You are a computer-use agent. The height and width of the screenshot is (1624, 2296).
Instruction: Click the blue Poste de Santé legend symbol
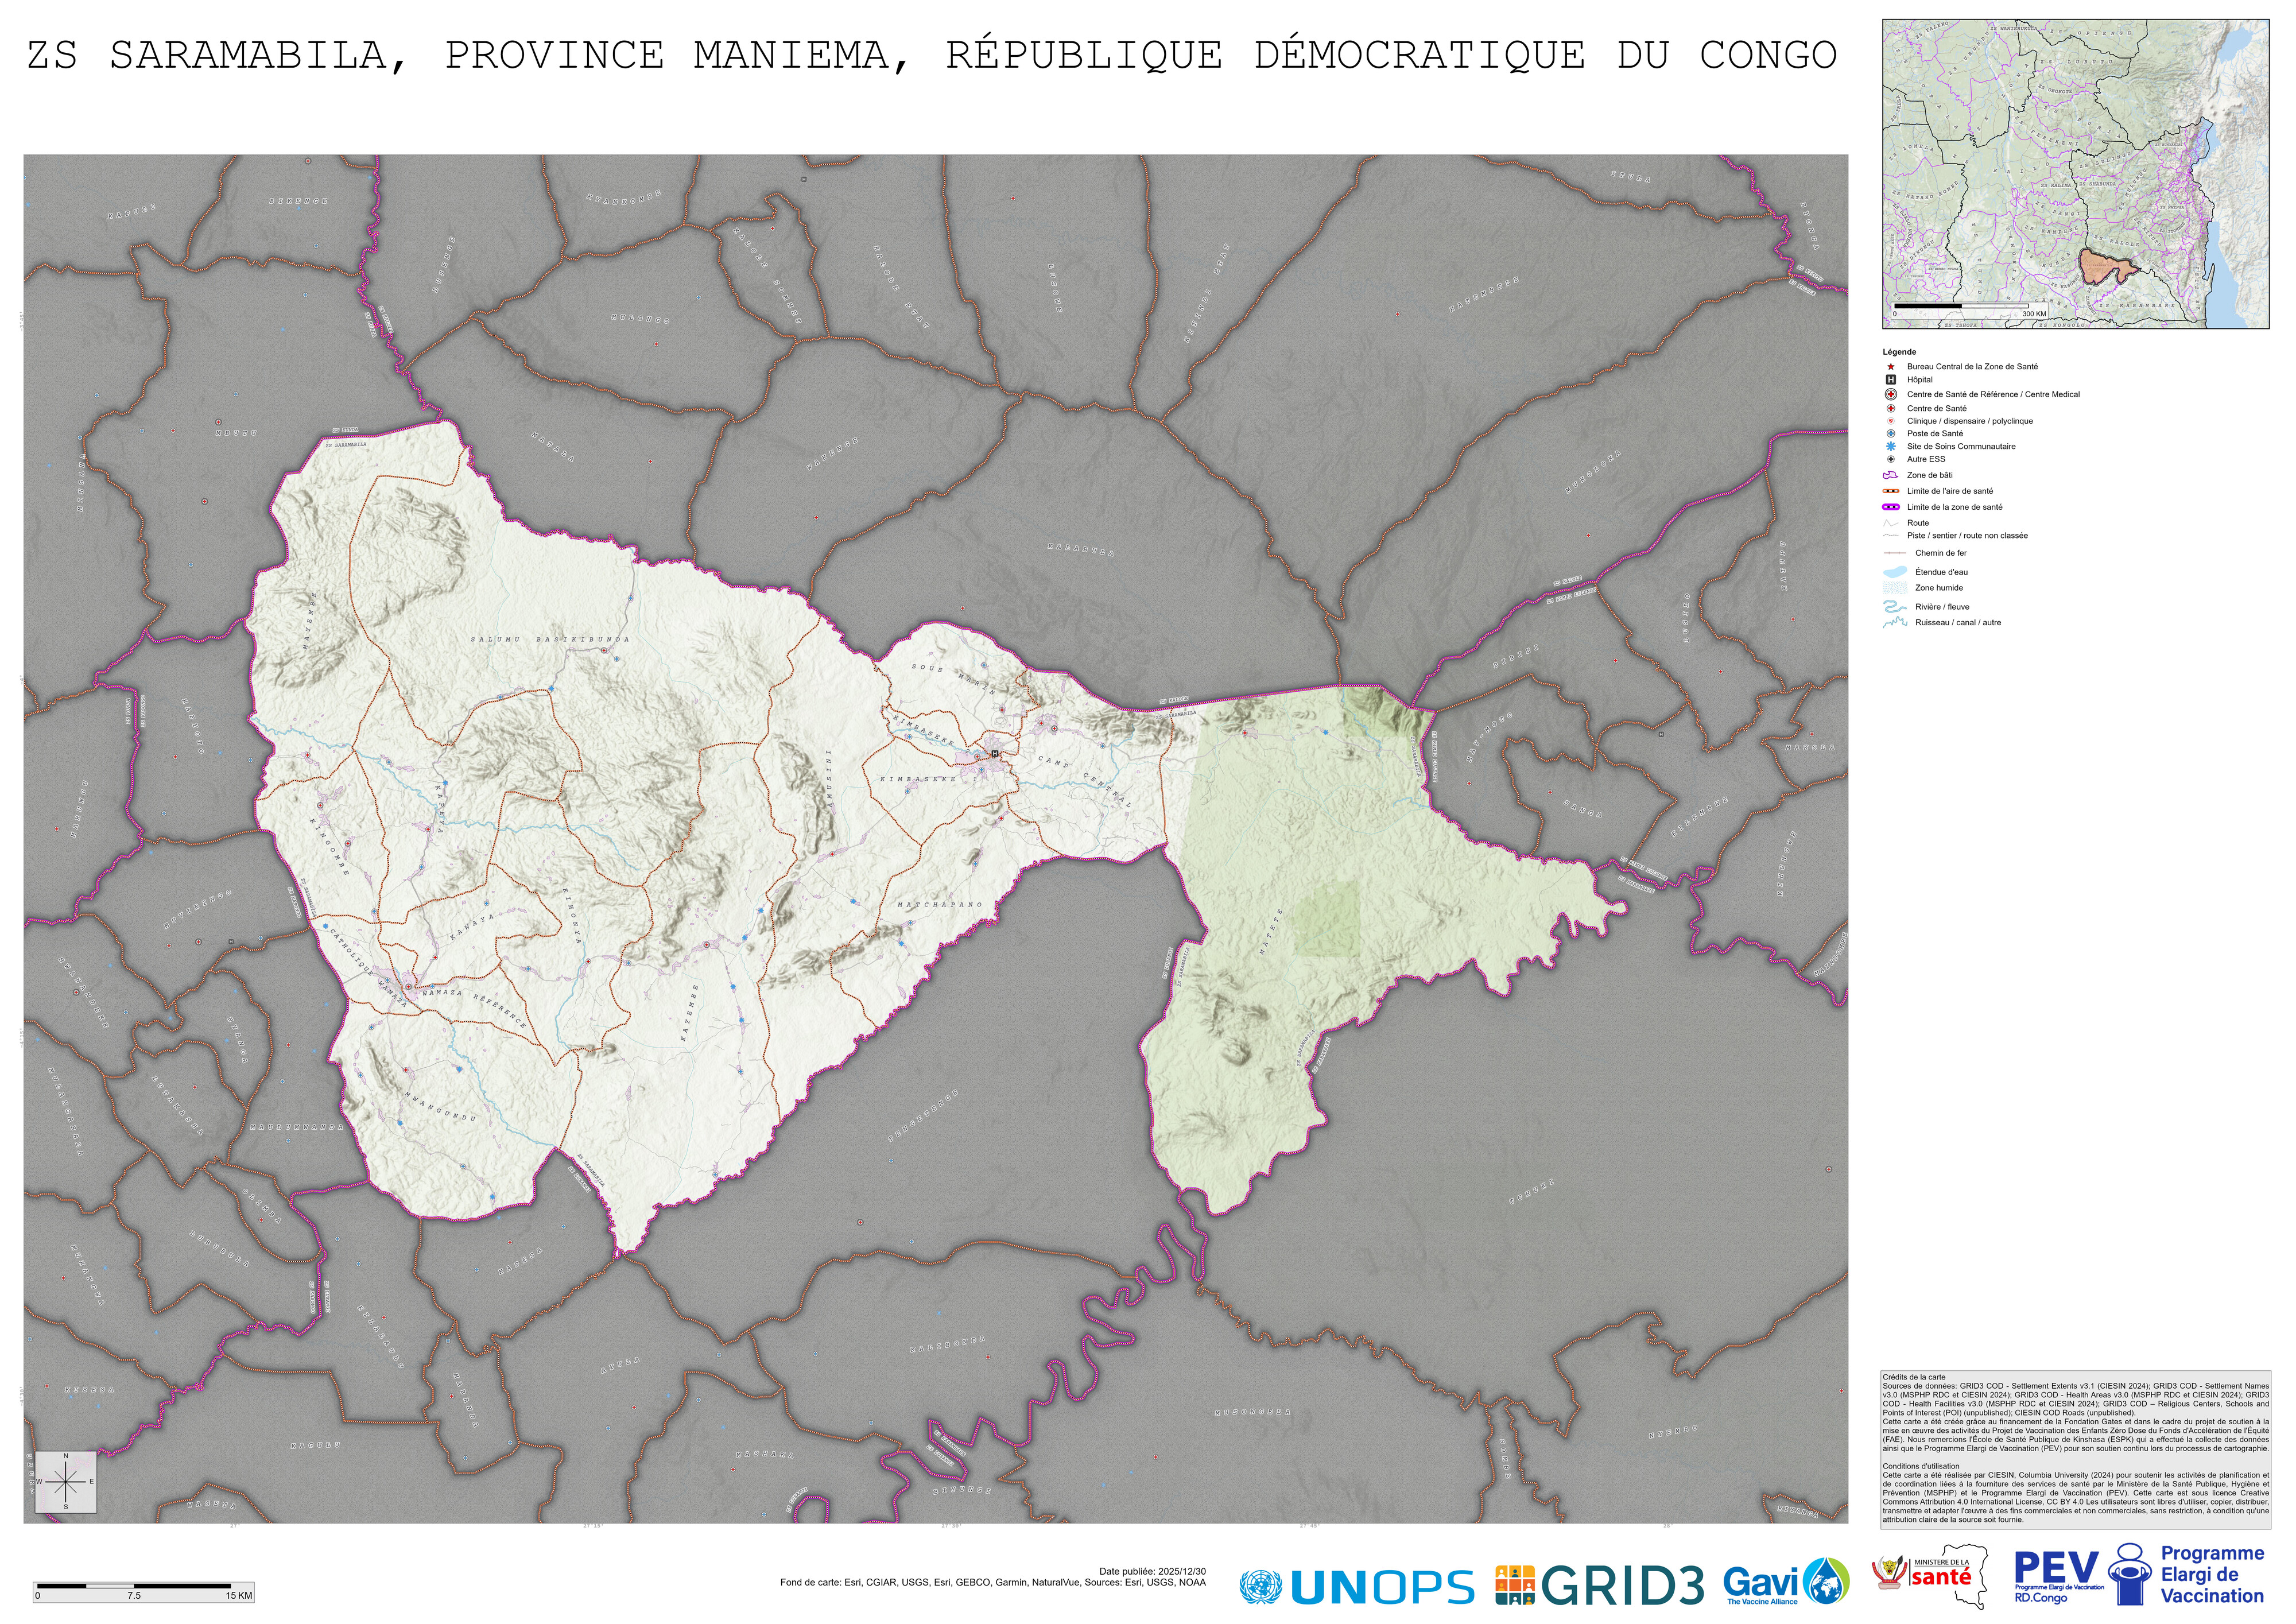(x=1891, y=434)
